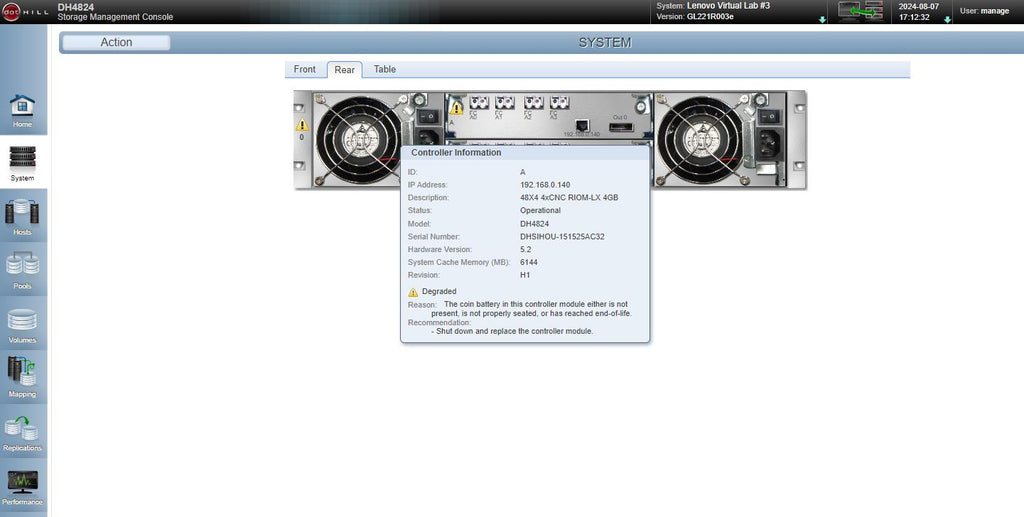
Task: Click the IP address value 192.168.0.140
Action: pos(545,185)
